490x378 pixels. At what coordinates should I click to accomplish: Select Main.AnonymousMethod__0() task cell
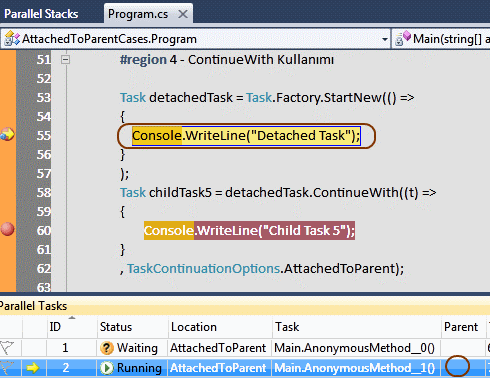[x=355, y=348]
